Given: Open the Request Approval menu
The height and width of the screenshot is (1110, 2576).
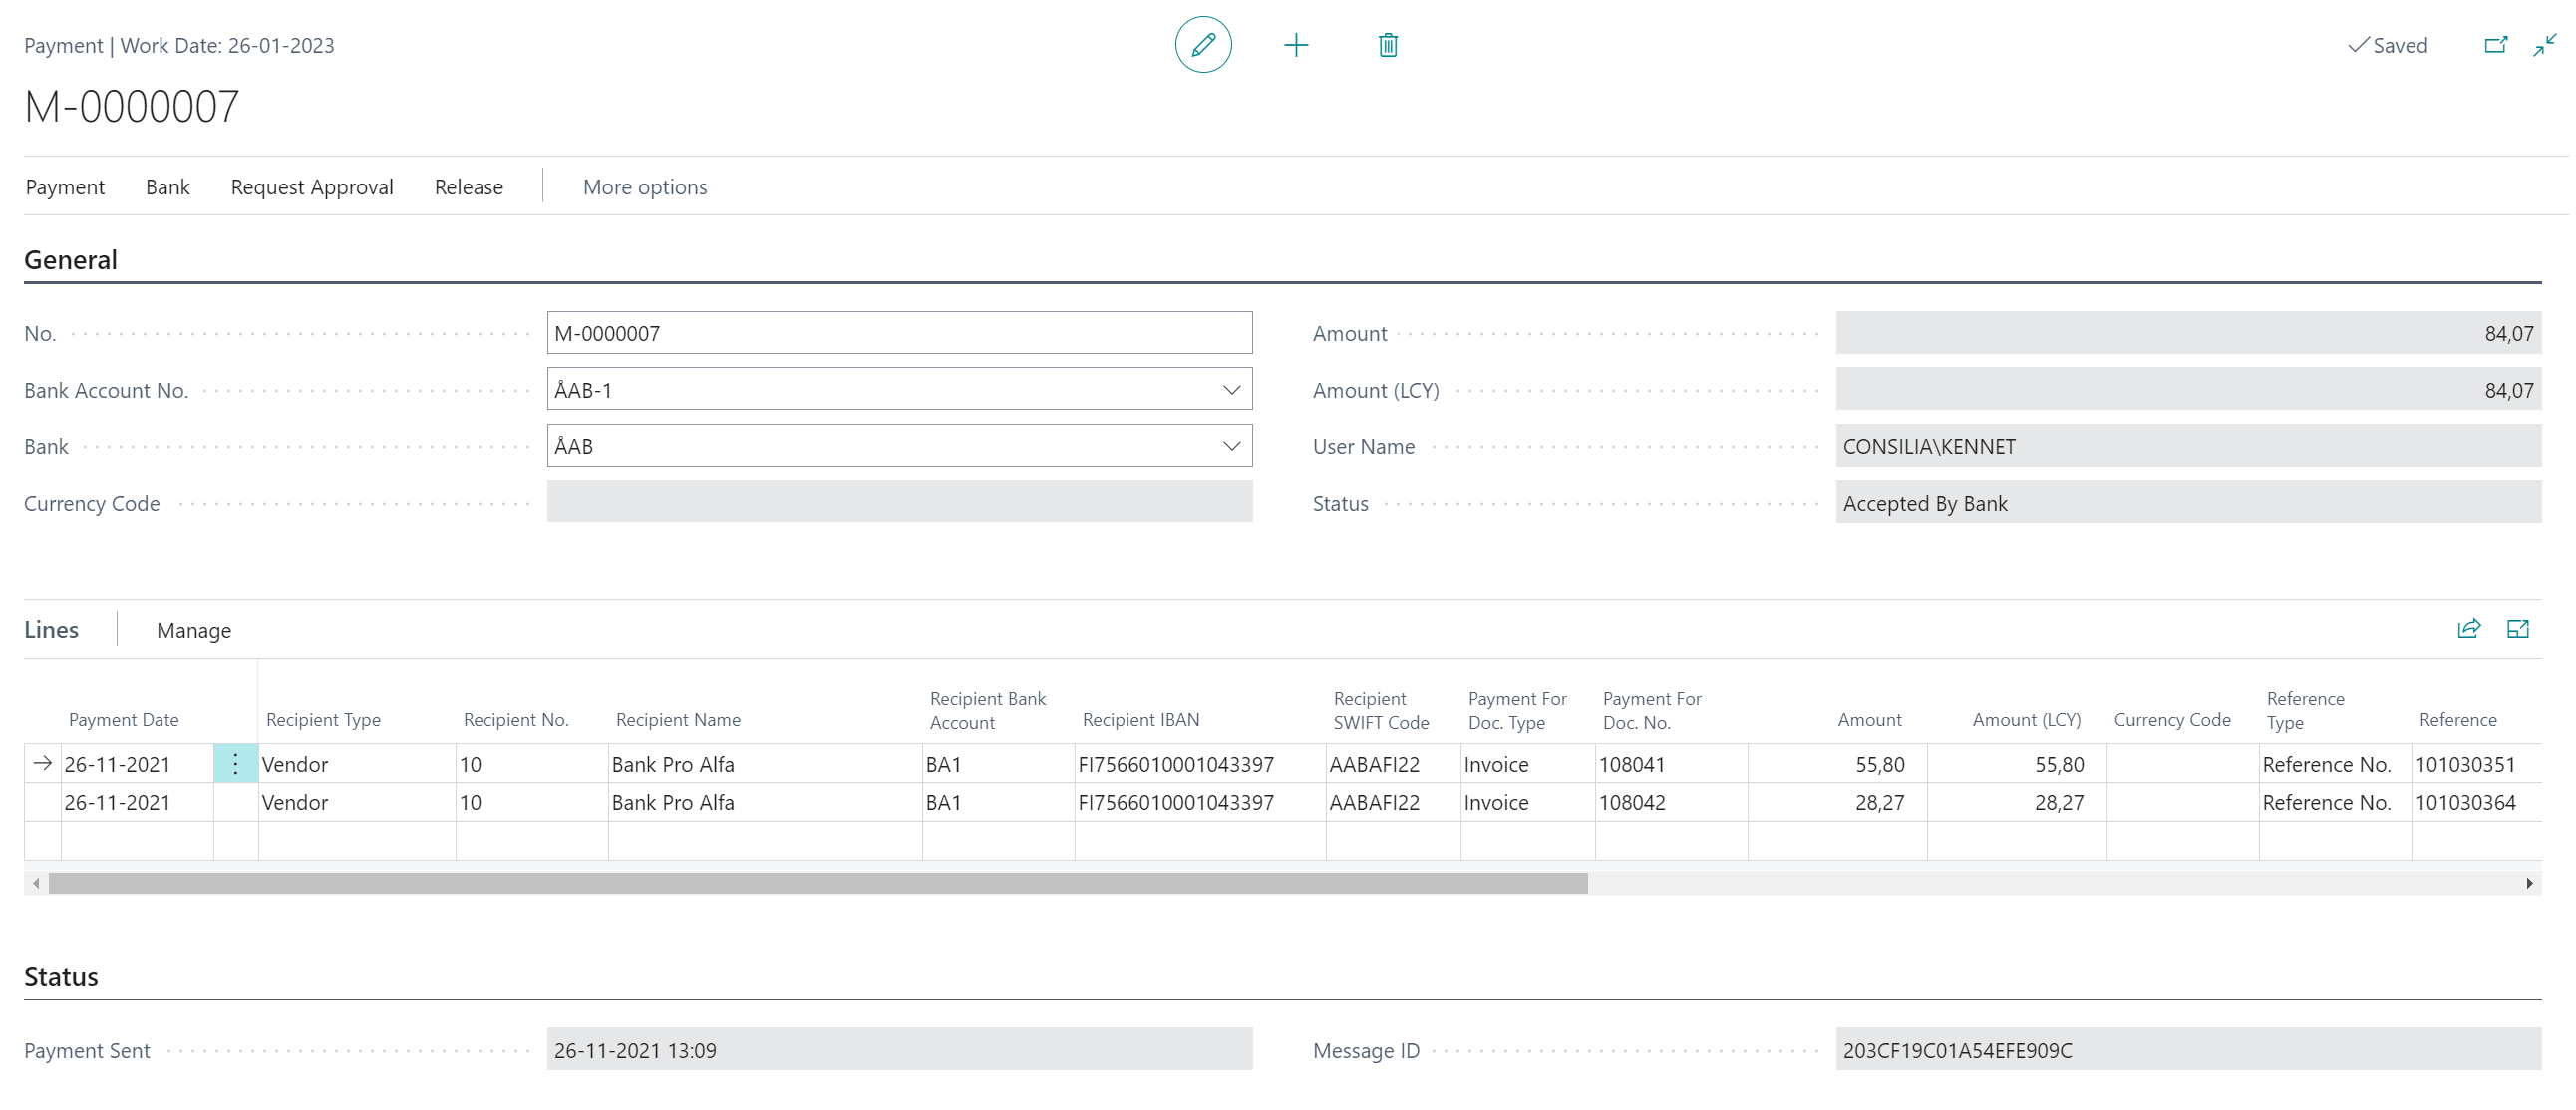Looking at the screenshot, I should [x=312, y=187].
